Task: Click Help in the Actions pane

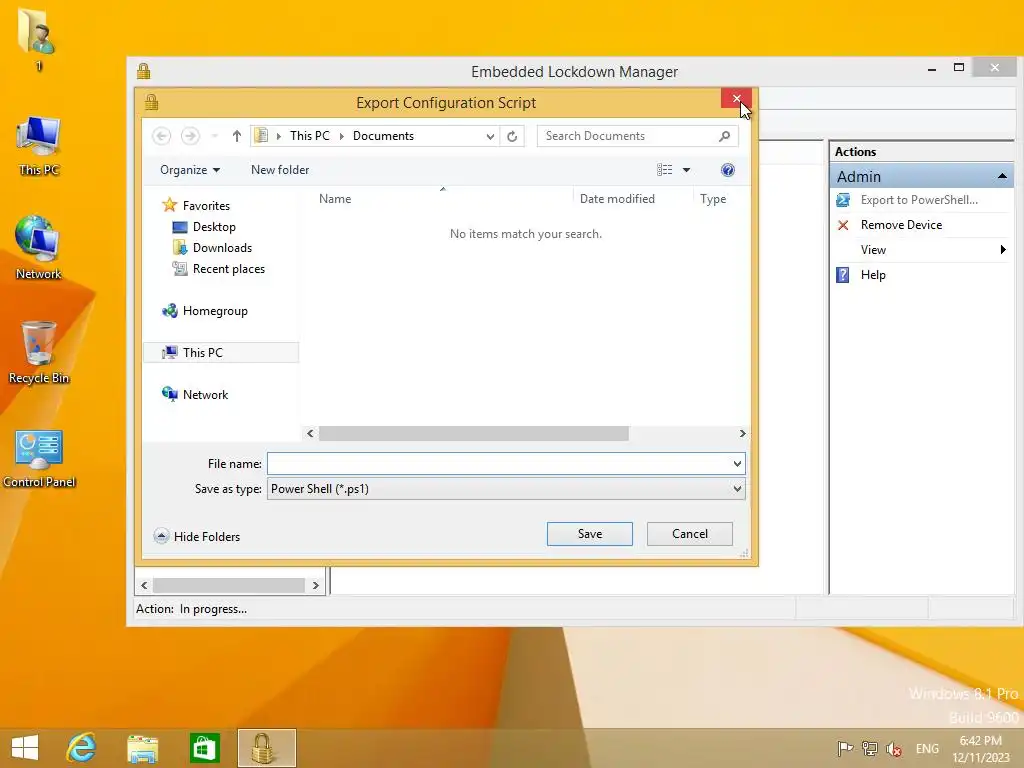Action: tap(873, 275)
